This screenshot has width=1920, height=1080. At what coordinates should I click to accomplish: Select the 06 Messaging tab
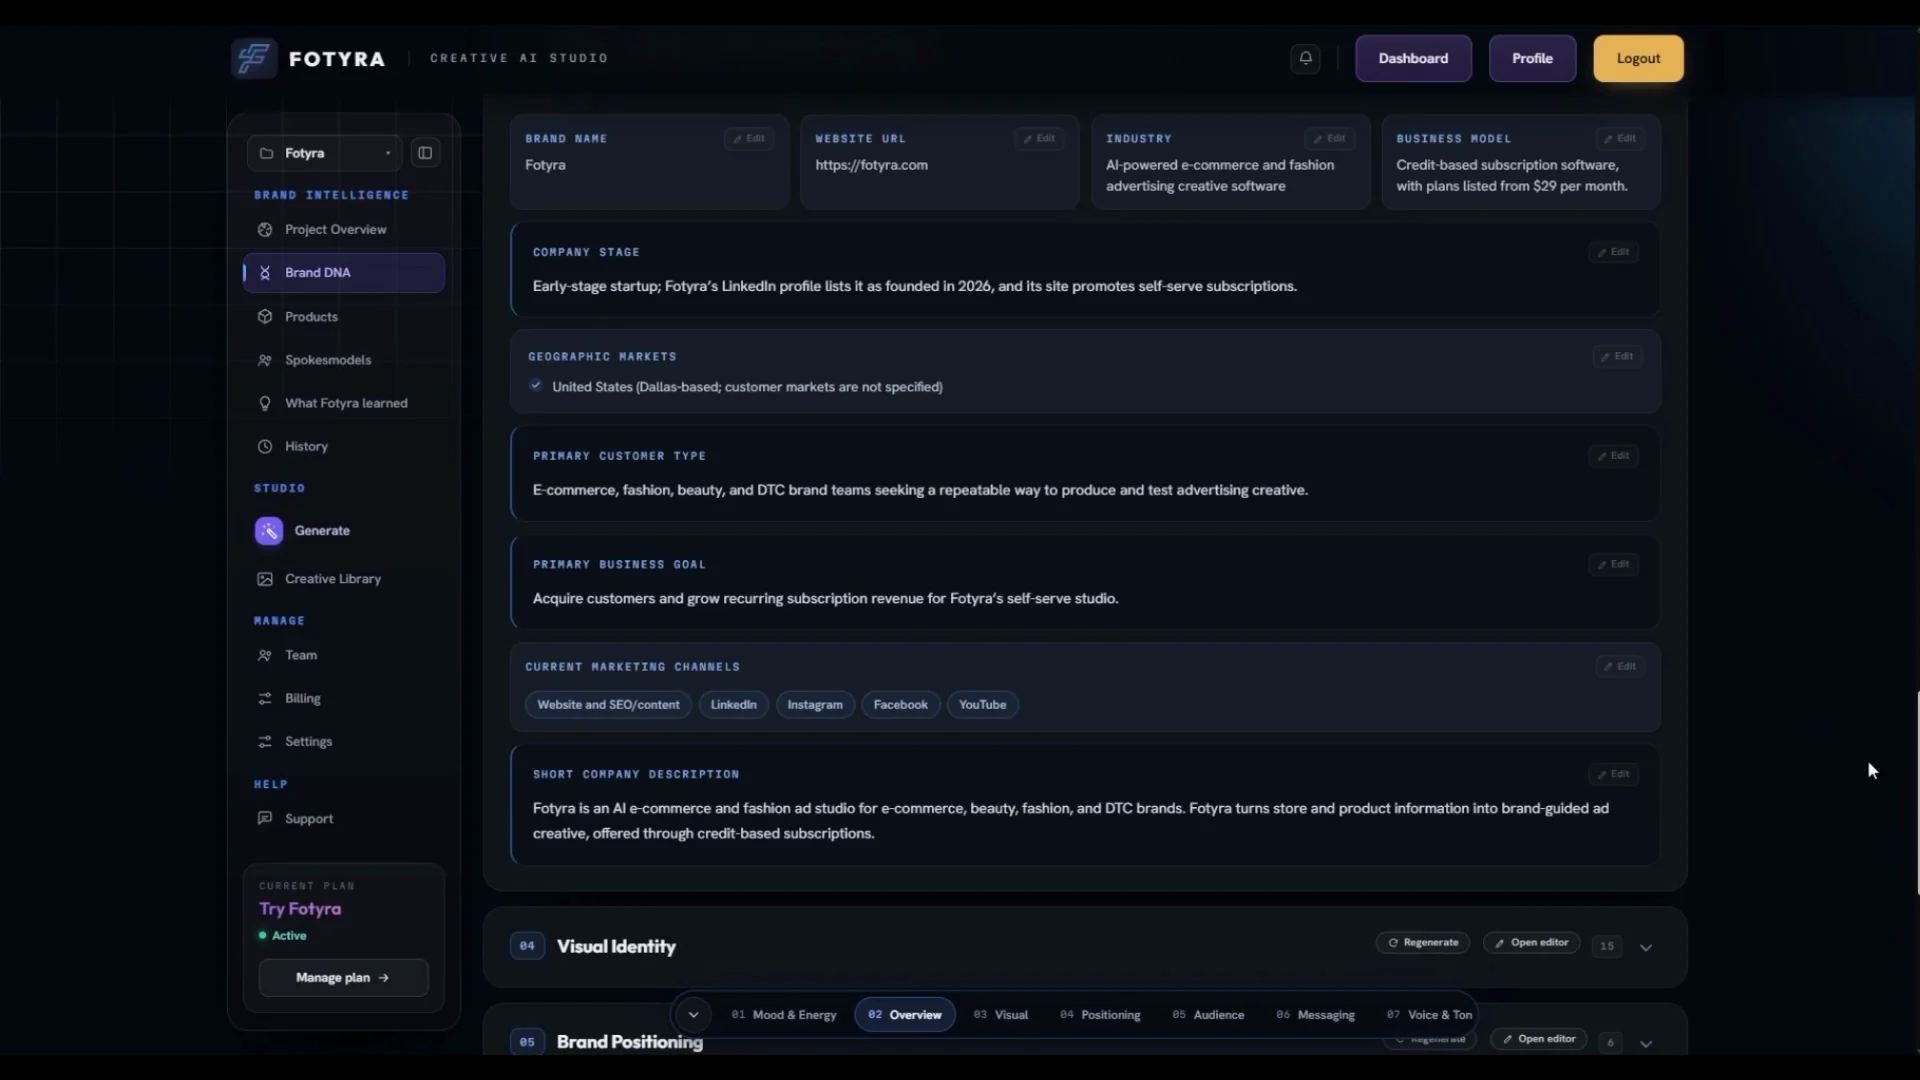(1316, 1015)
